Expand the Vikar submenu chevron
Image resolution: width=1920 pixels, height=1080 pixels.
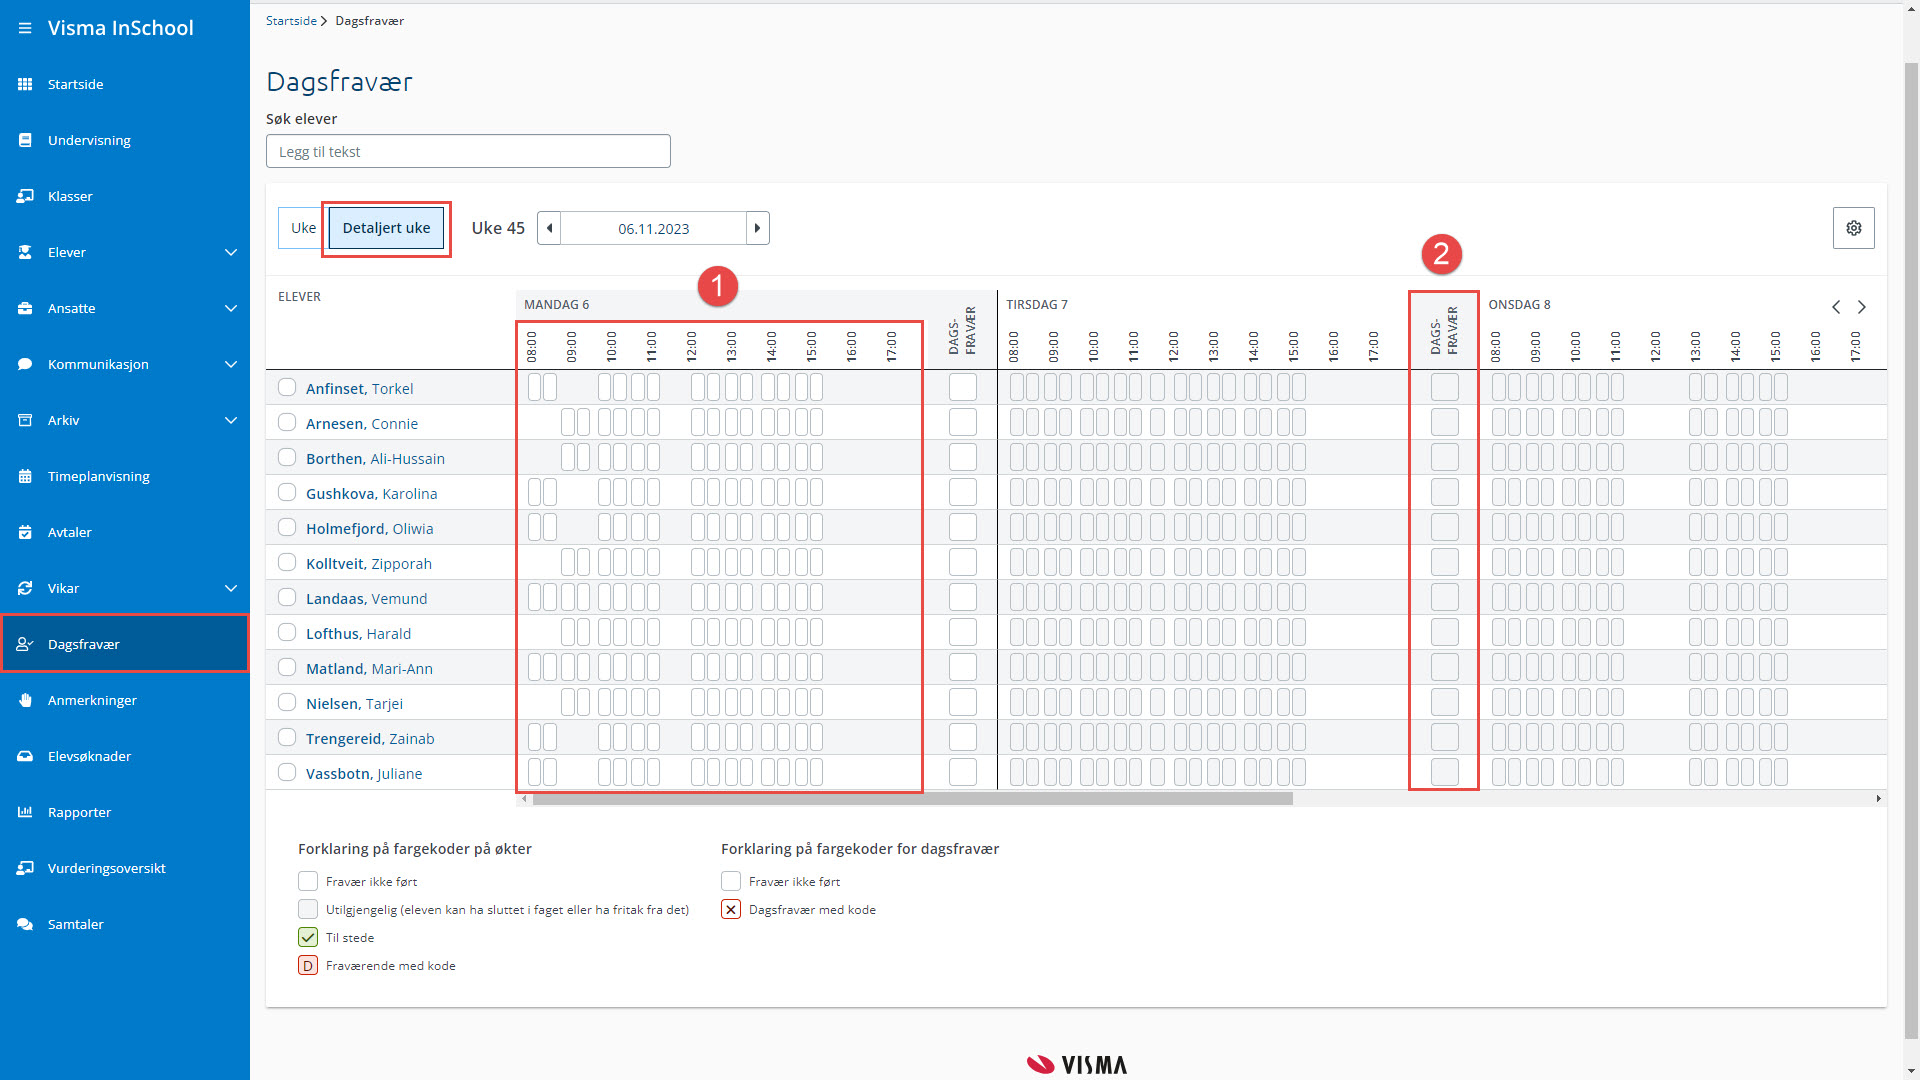(x=231, y=588)
